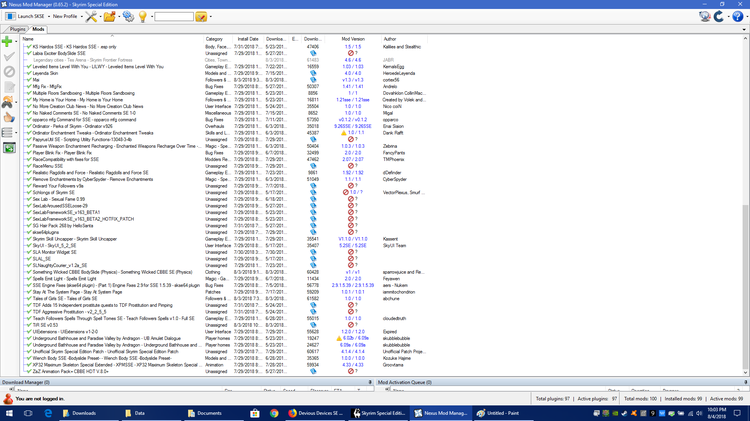The height and width of the screenshot is (421, 750).
Task: Click the Launch SKSE text button
Action: [x=31, y=16]
